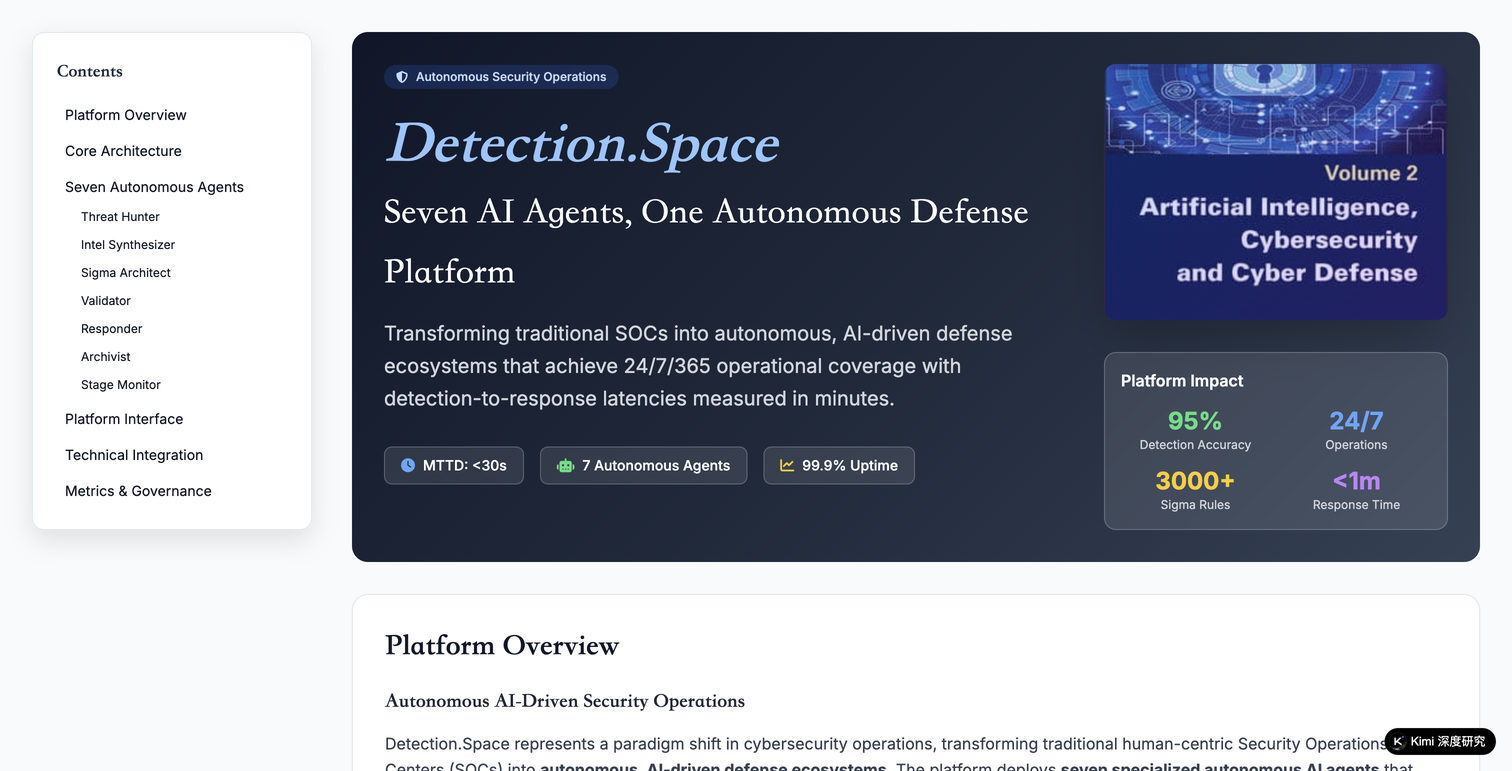Viewport: 1512px width, 771px height.
Task: Click the shield icon in Autonomous Security Operations badge
Action: (402, 77)
